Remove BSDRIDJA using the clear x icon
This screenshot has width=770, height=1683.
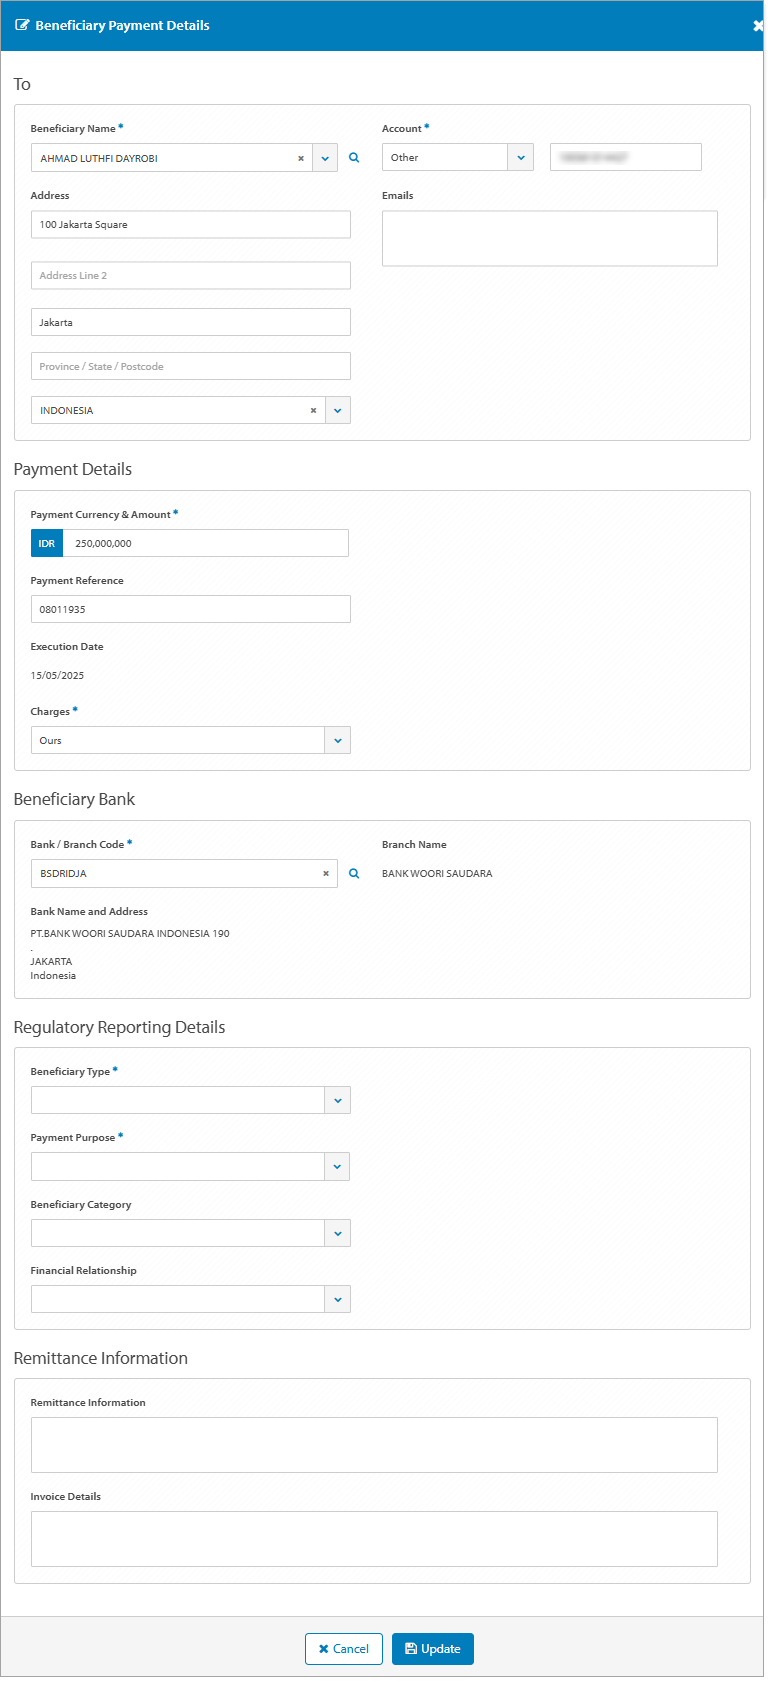tap(326, 873)
